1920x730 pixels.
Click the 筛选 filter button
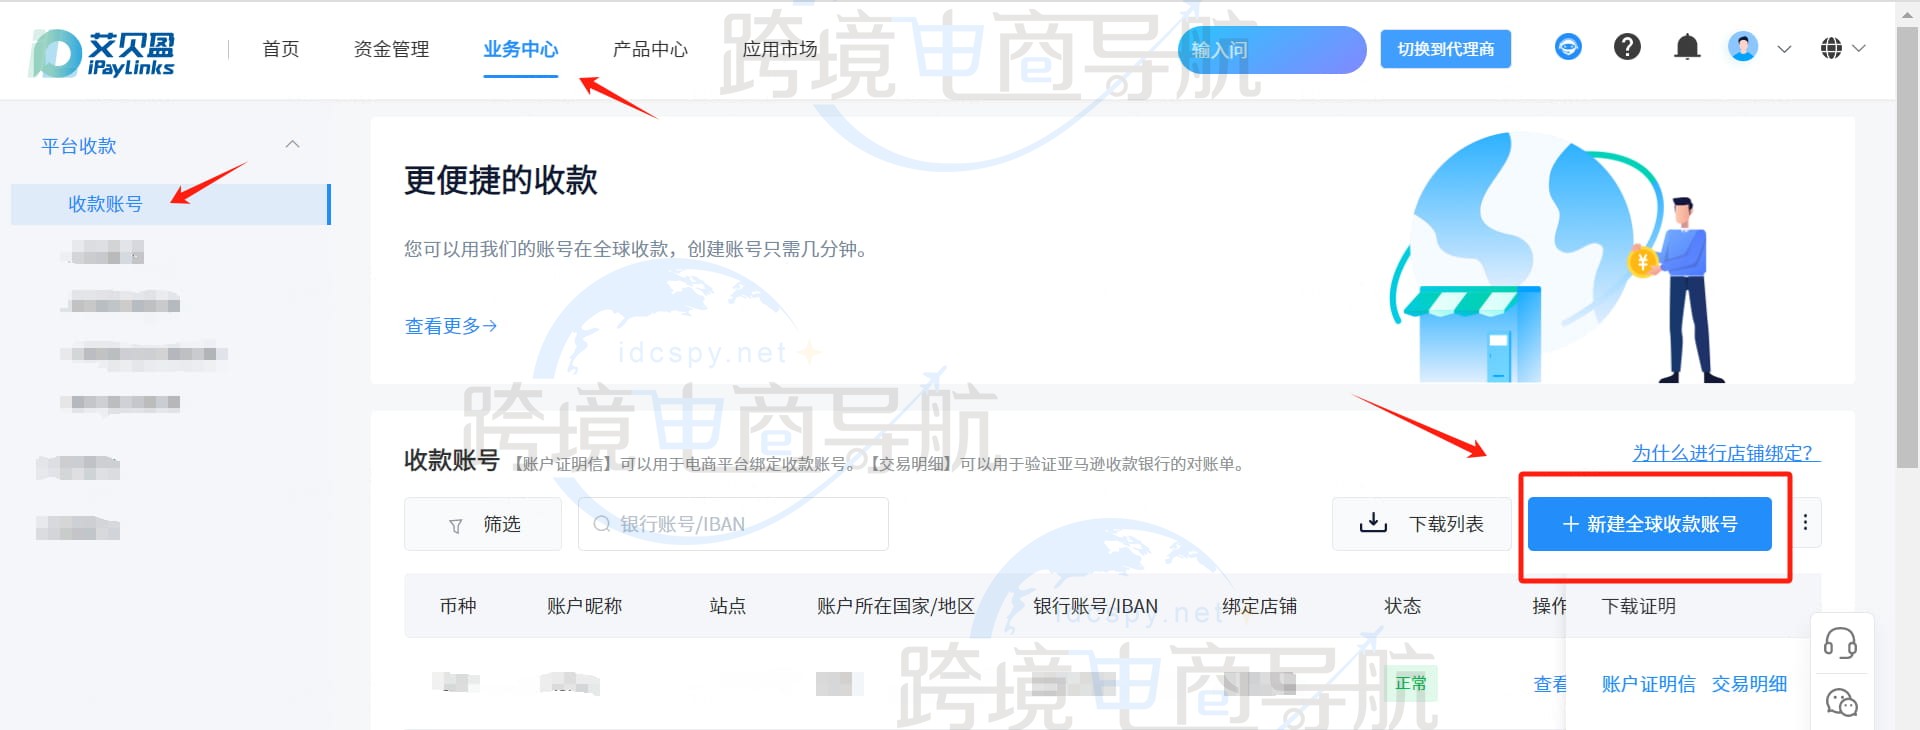coord(483,524)
